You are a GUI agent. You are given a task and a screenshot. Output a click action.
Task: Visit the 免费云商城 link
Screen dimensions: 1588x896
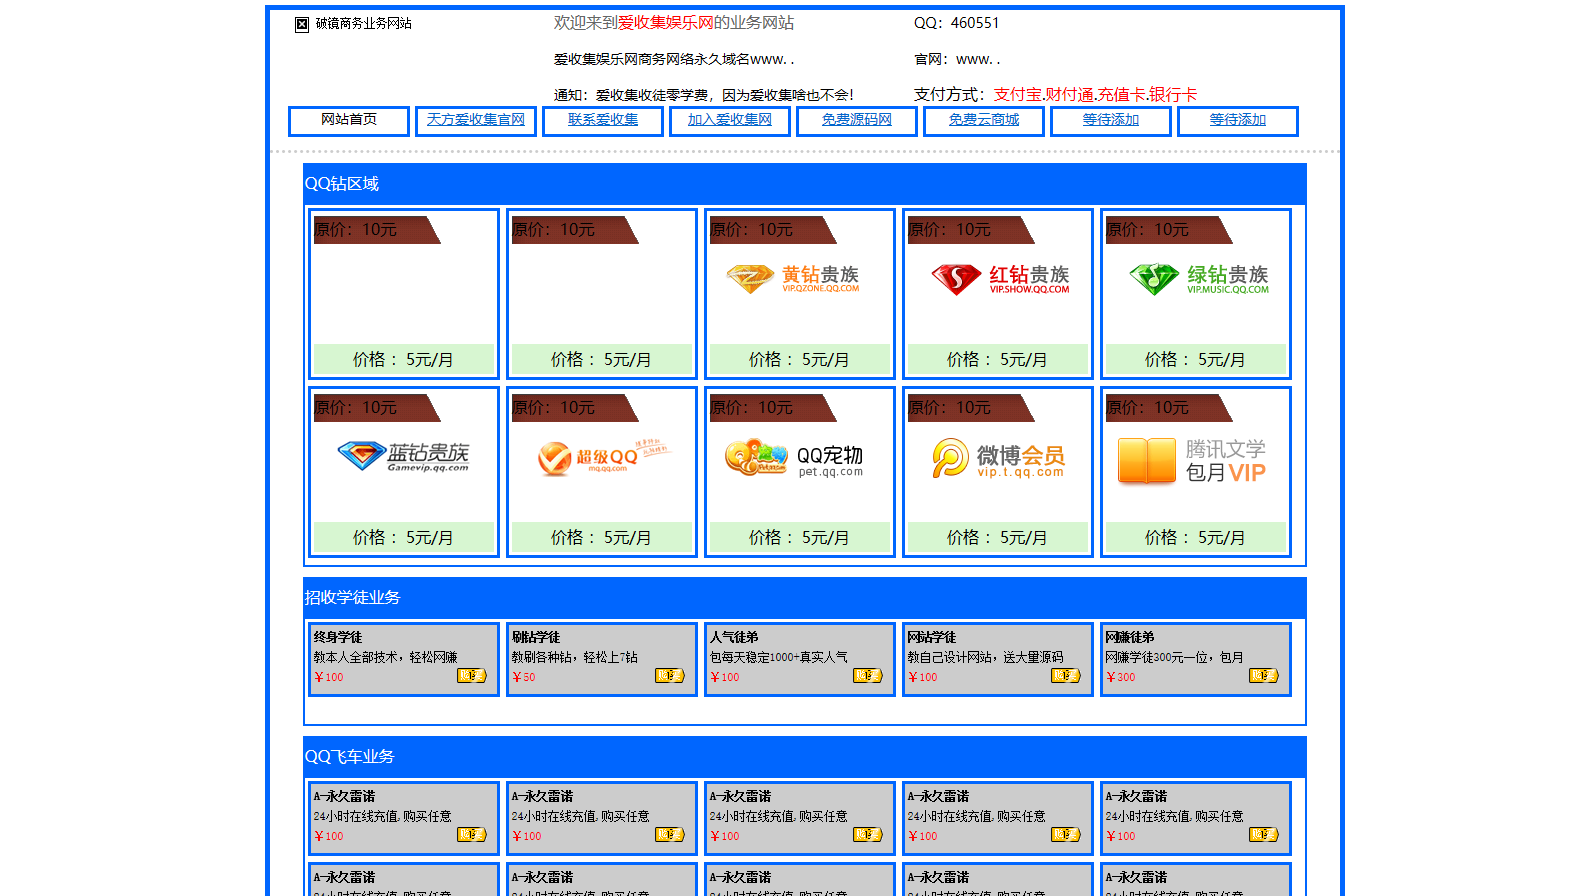coord(983,120)
